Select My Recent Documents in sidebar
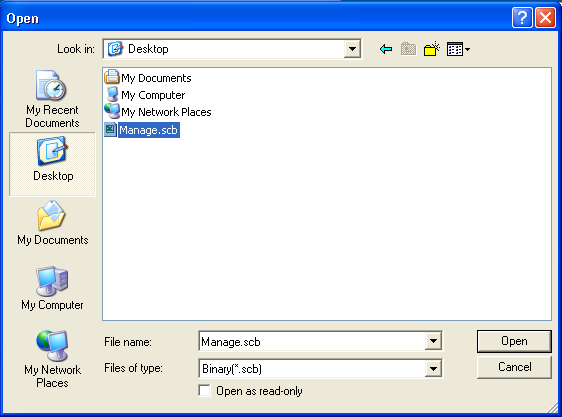Image resolution: width=562 pixels, height=417 pixels. [x=52, y=99]
